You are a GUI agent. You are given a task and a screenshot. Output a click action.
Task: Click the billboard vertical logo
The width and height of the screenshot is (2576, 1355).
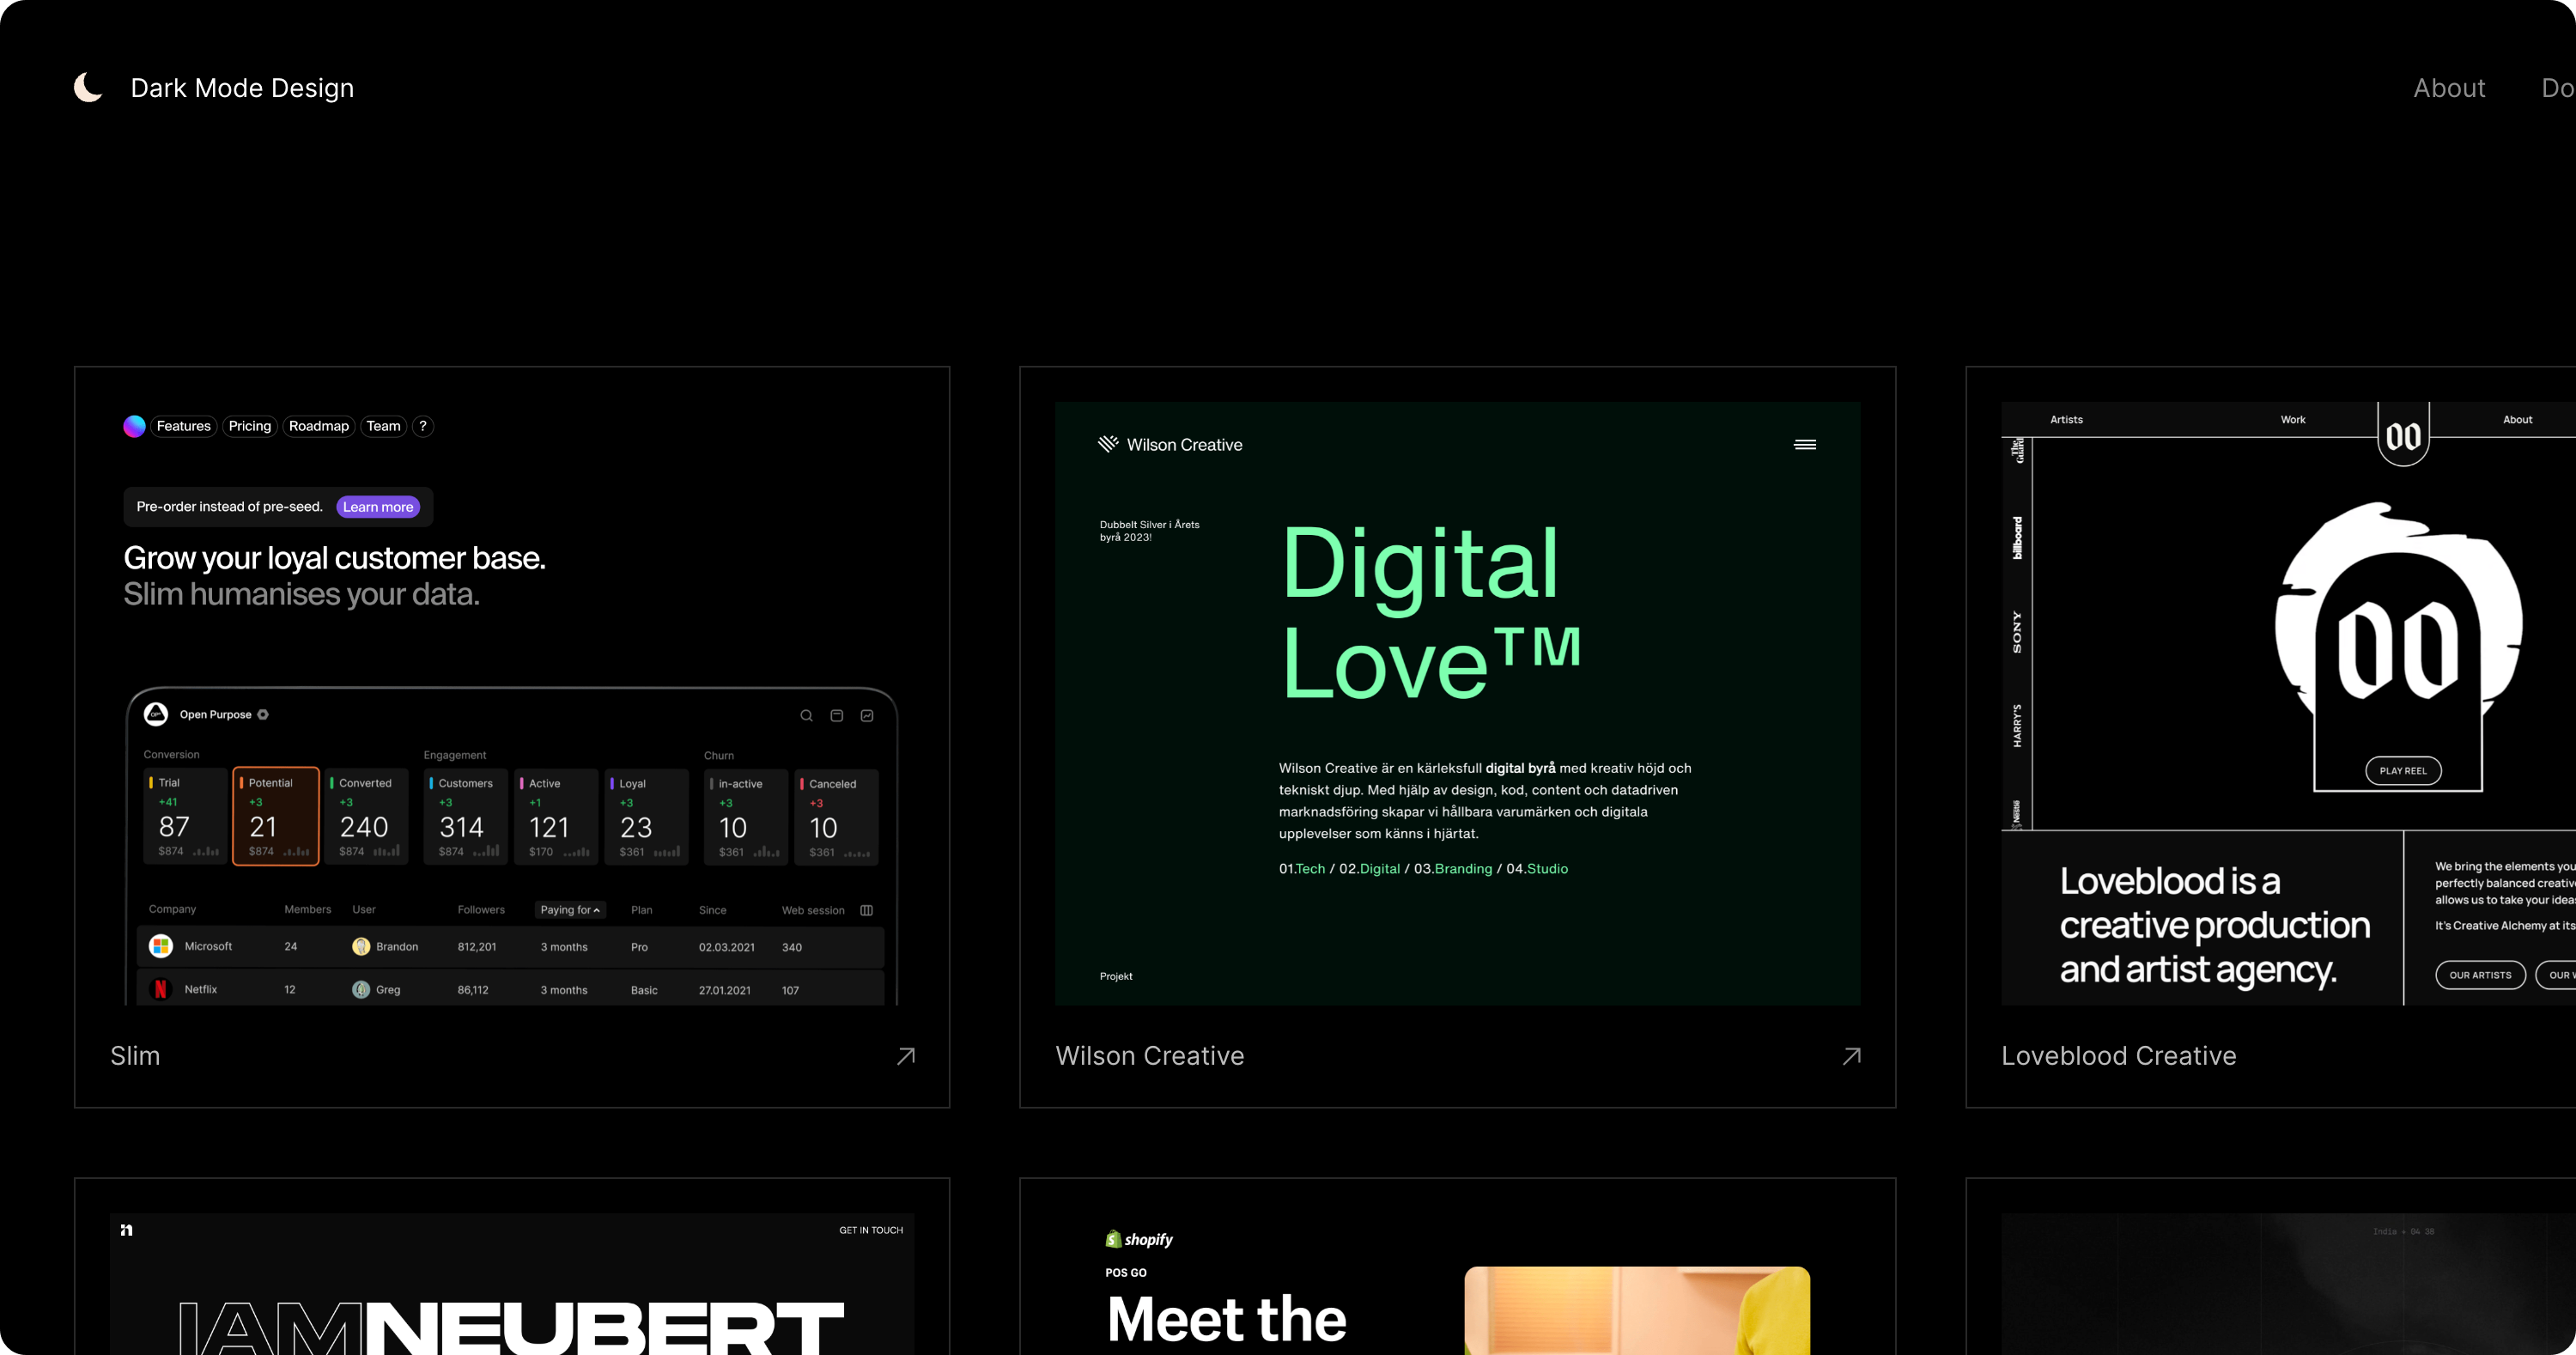click(x=2017, y=538)
